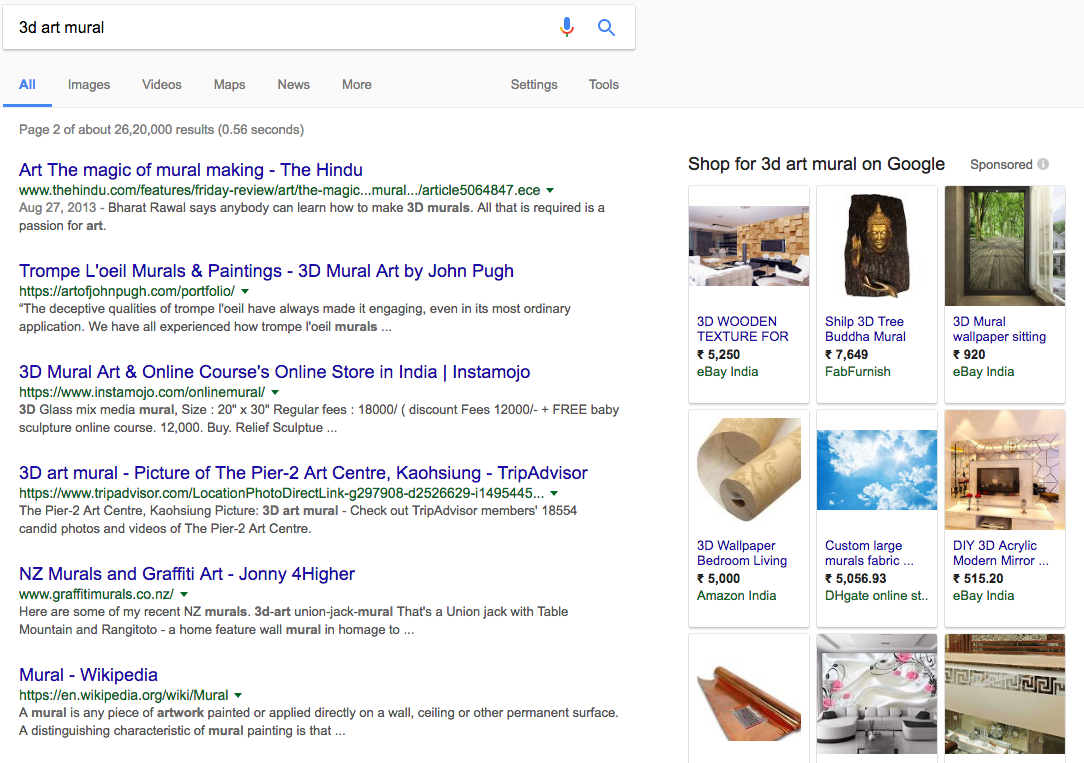
Task: Open the Buddha mural product image
Action: pos(876,246)
